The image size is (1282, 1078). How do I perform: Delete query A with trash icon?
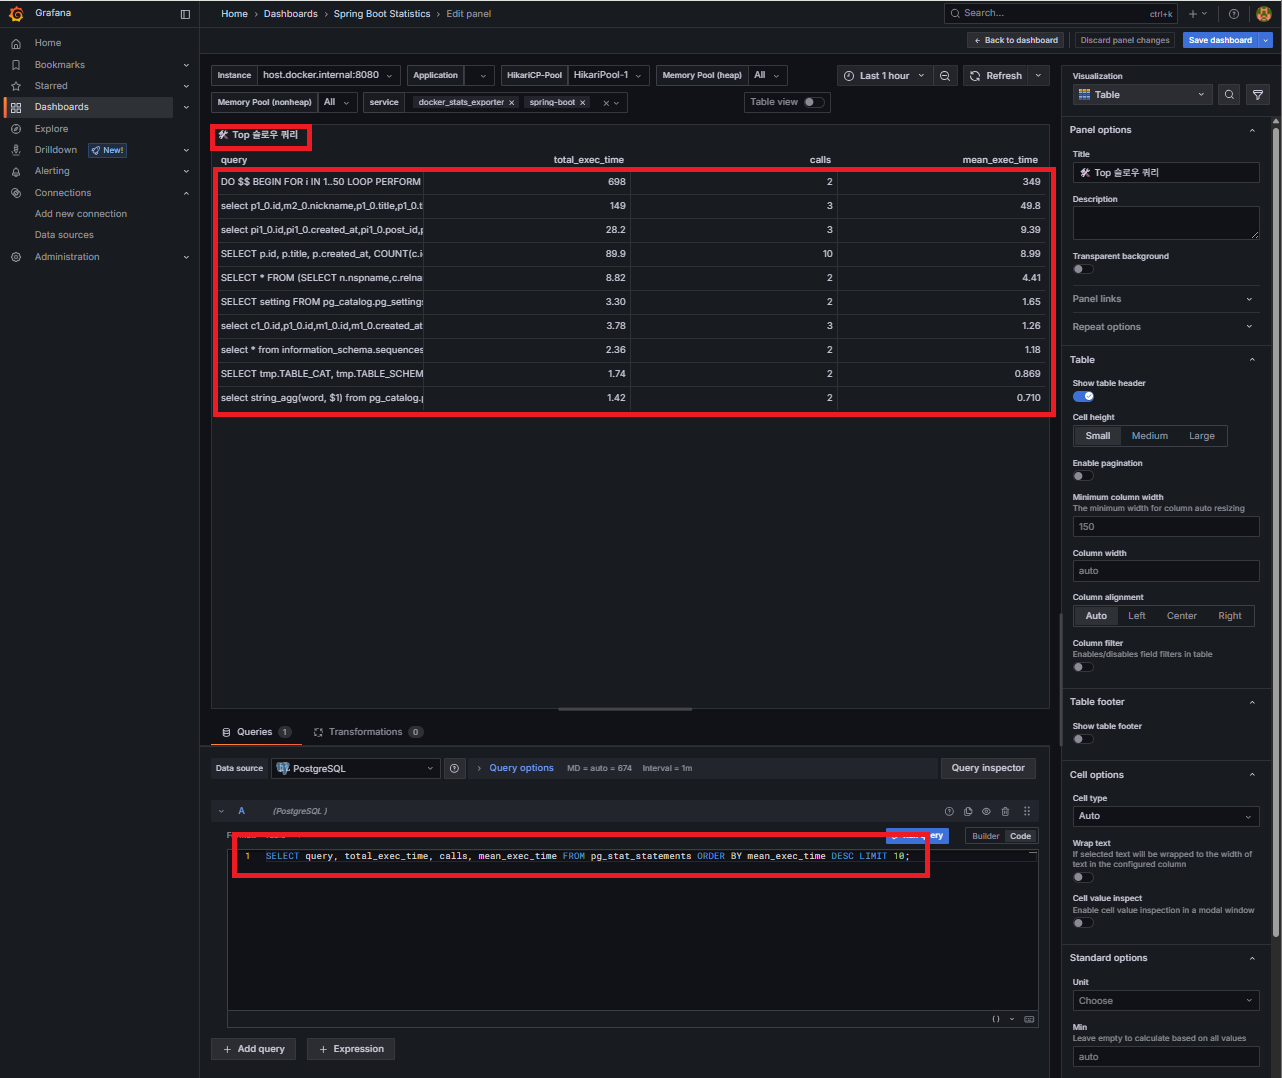tap(1005, 811)
